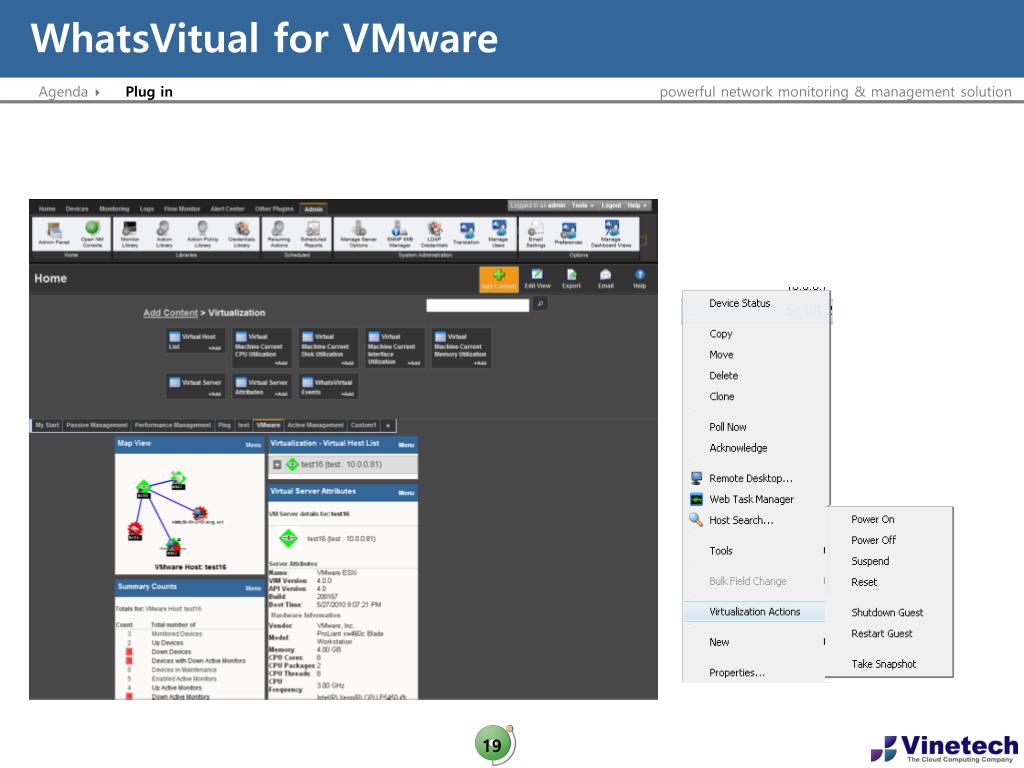Open the Translation icon
The width and height of the screenshot is (1024, 768).
(x=466, y=232)
